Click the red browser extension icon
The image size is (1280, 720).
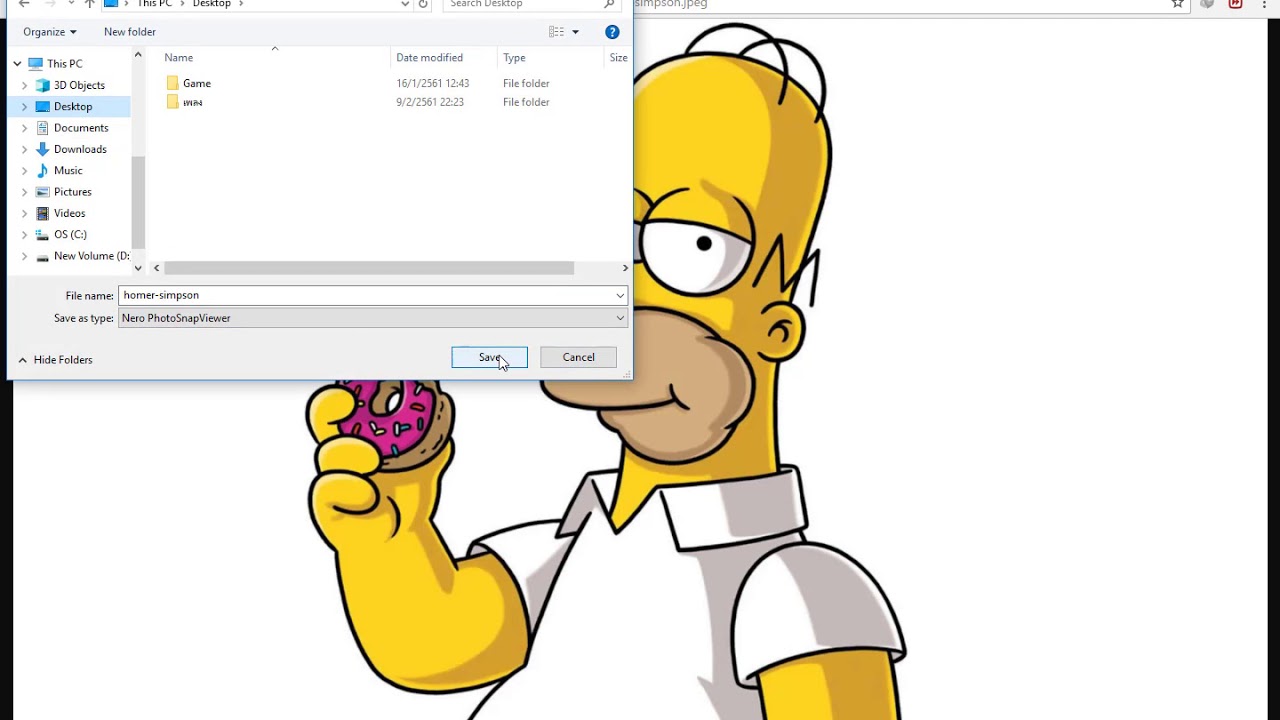(x=1236, y=4)
